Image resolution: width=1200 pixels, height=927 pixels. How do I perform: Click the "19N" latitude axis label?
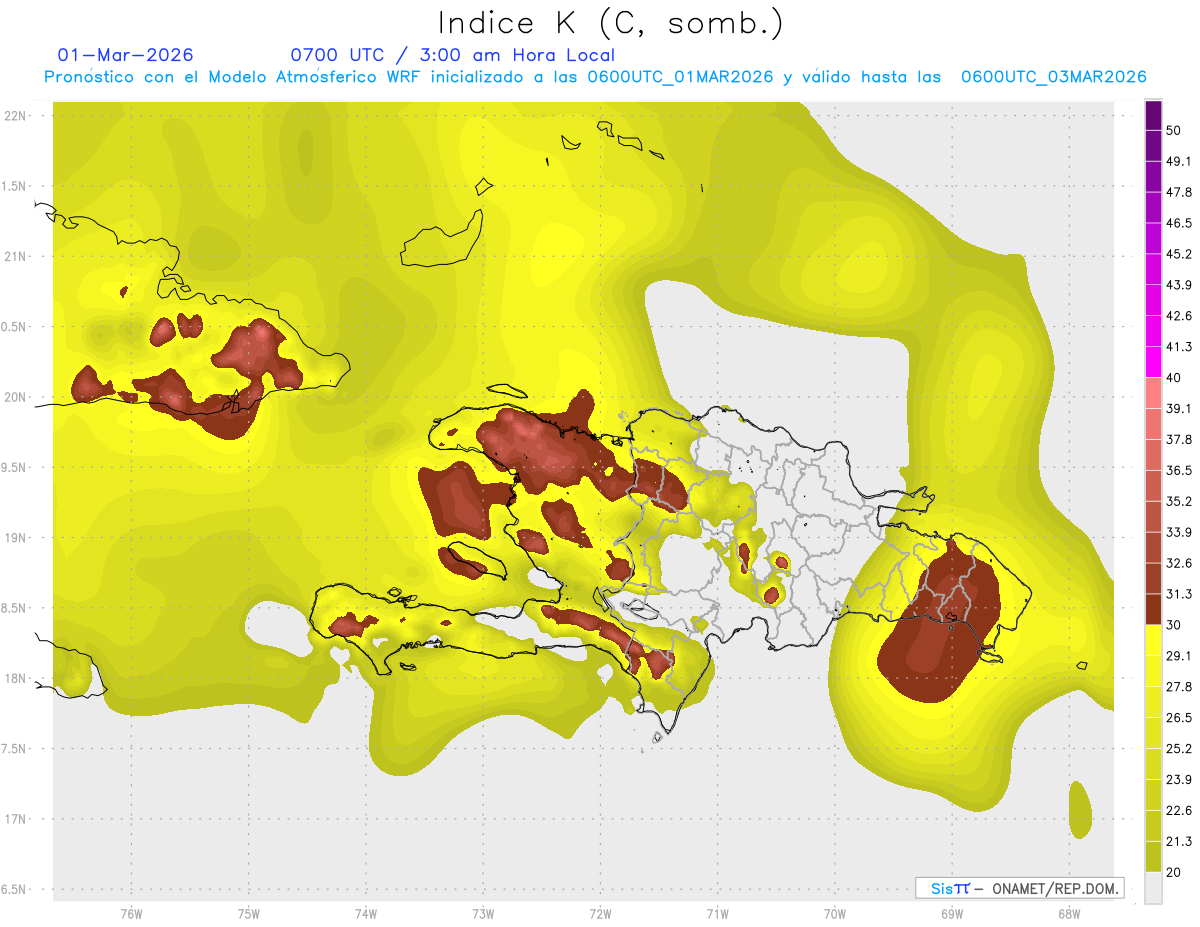point(14,538)
